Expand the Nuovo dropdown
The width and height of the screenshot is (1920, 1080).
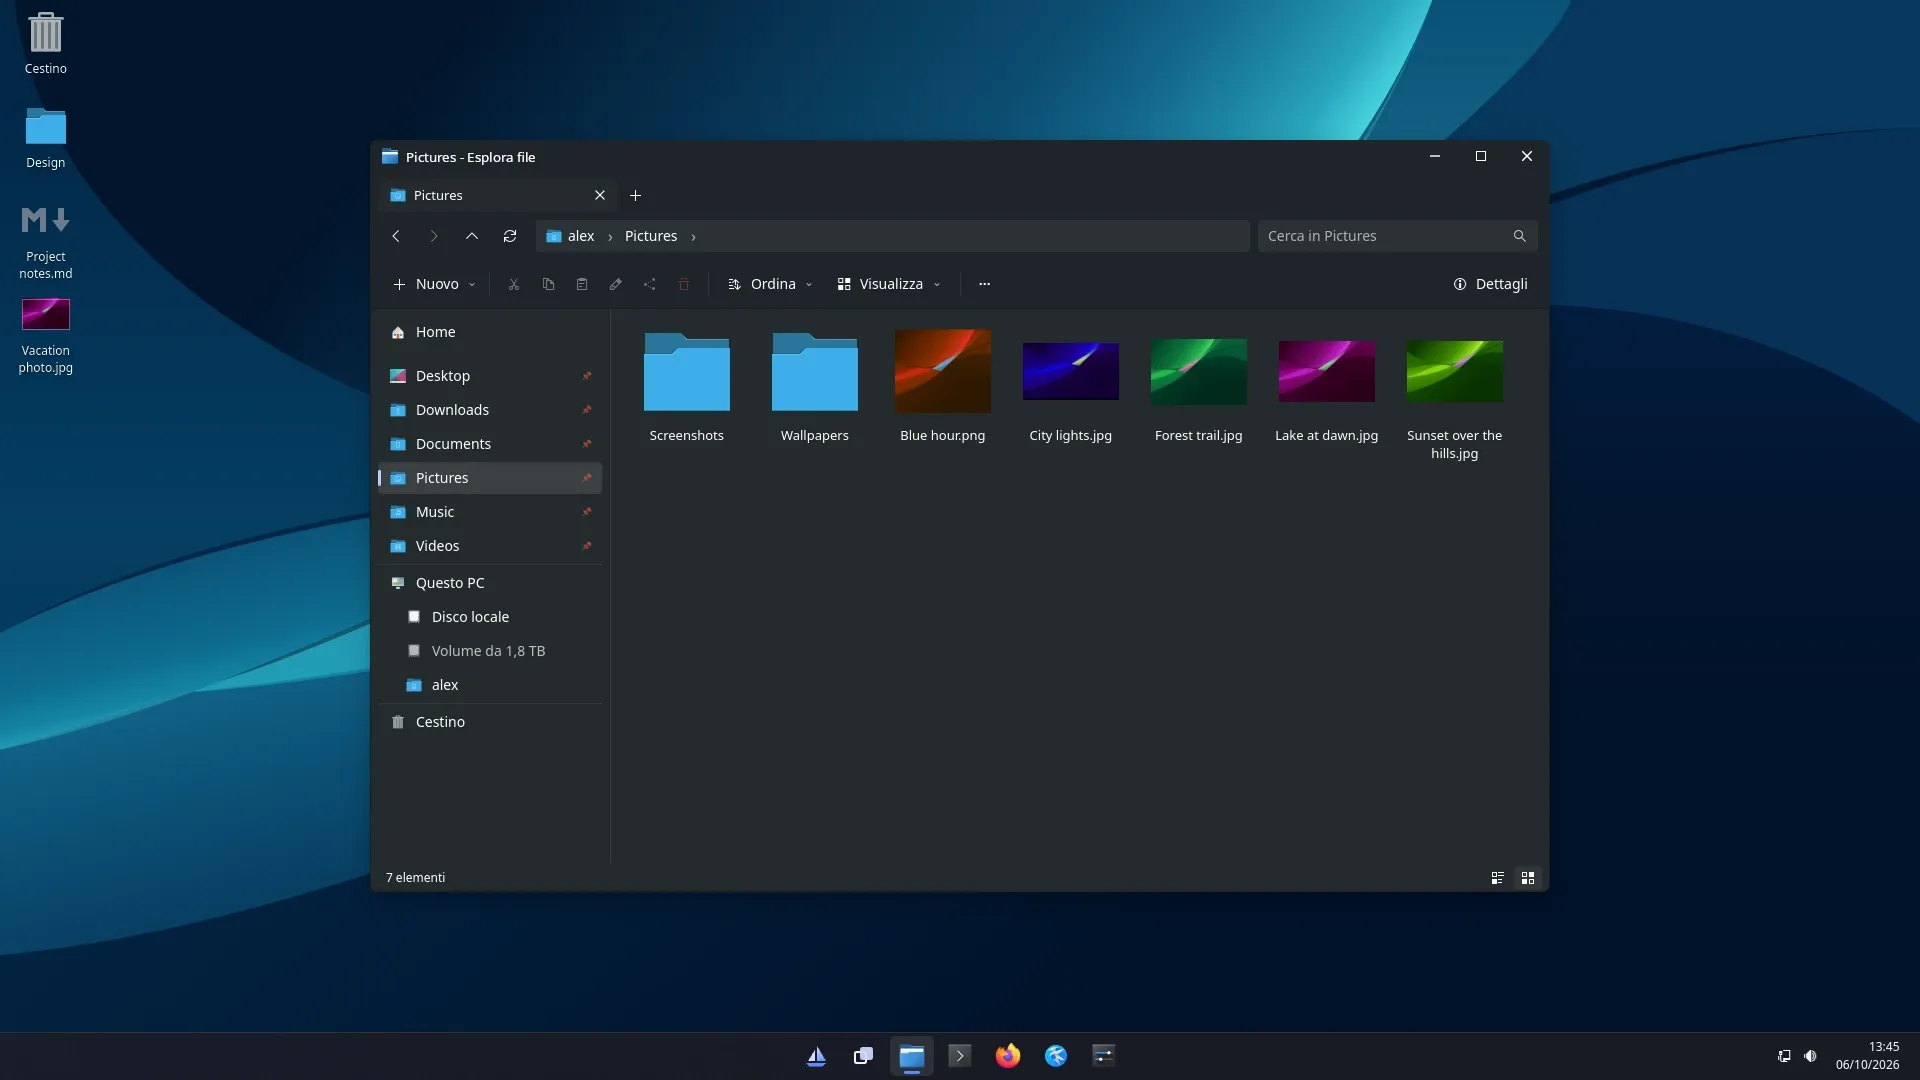434,284
